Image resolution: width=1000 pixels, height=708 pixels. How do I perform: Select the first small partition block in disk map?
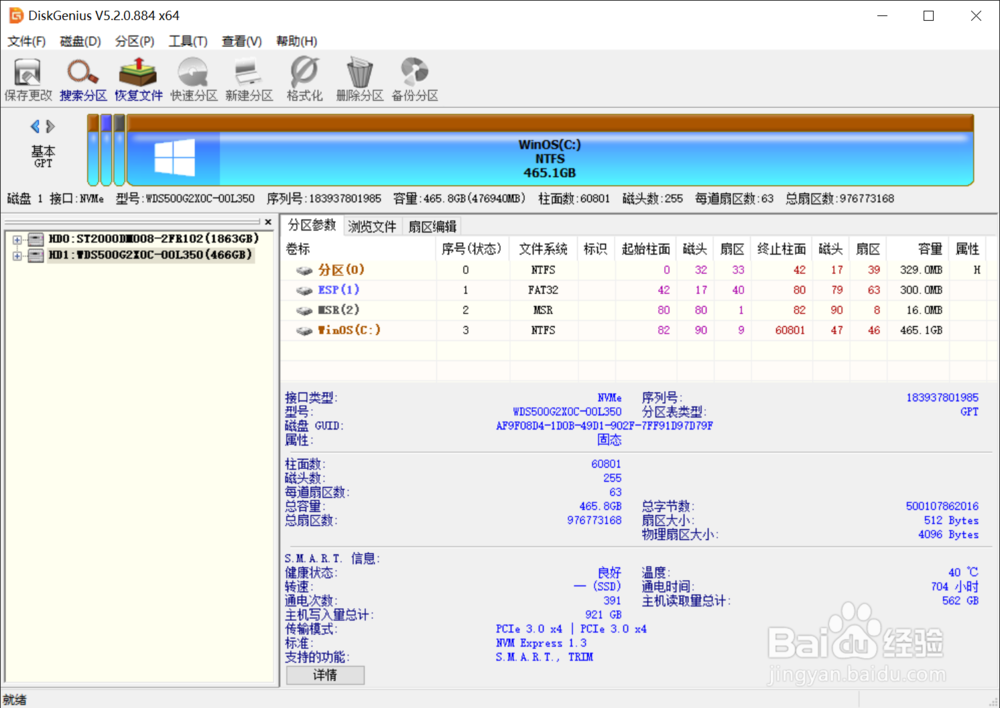93,150
